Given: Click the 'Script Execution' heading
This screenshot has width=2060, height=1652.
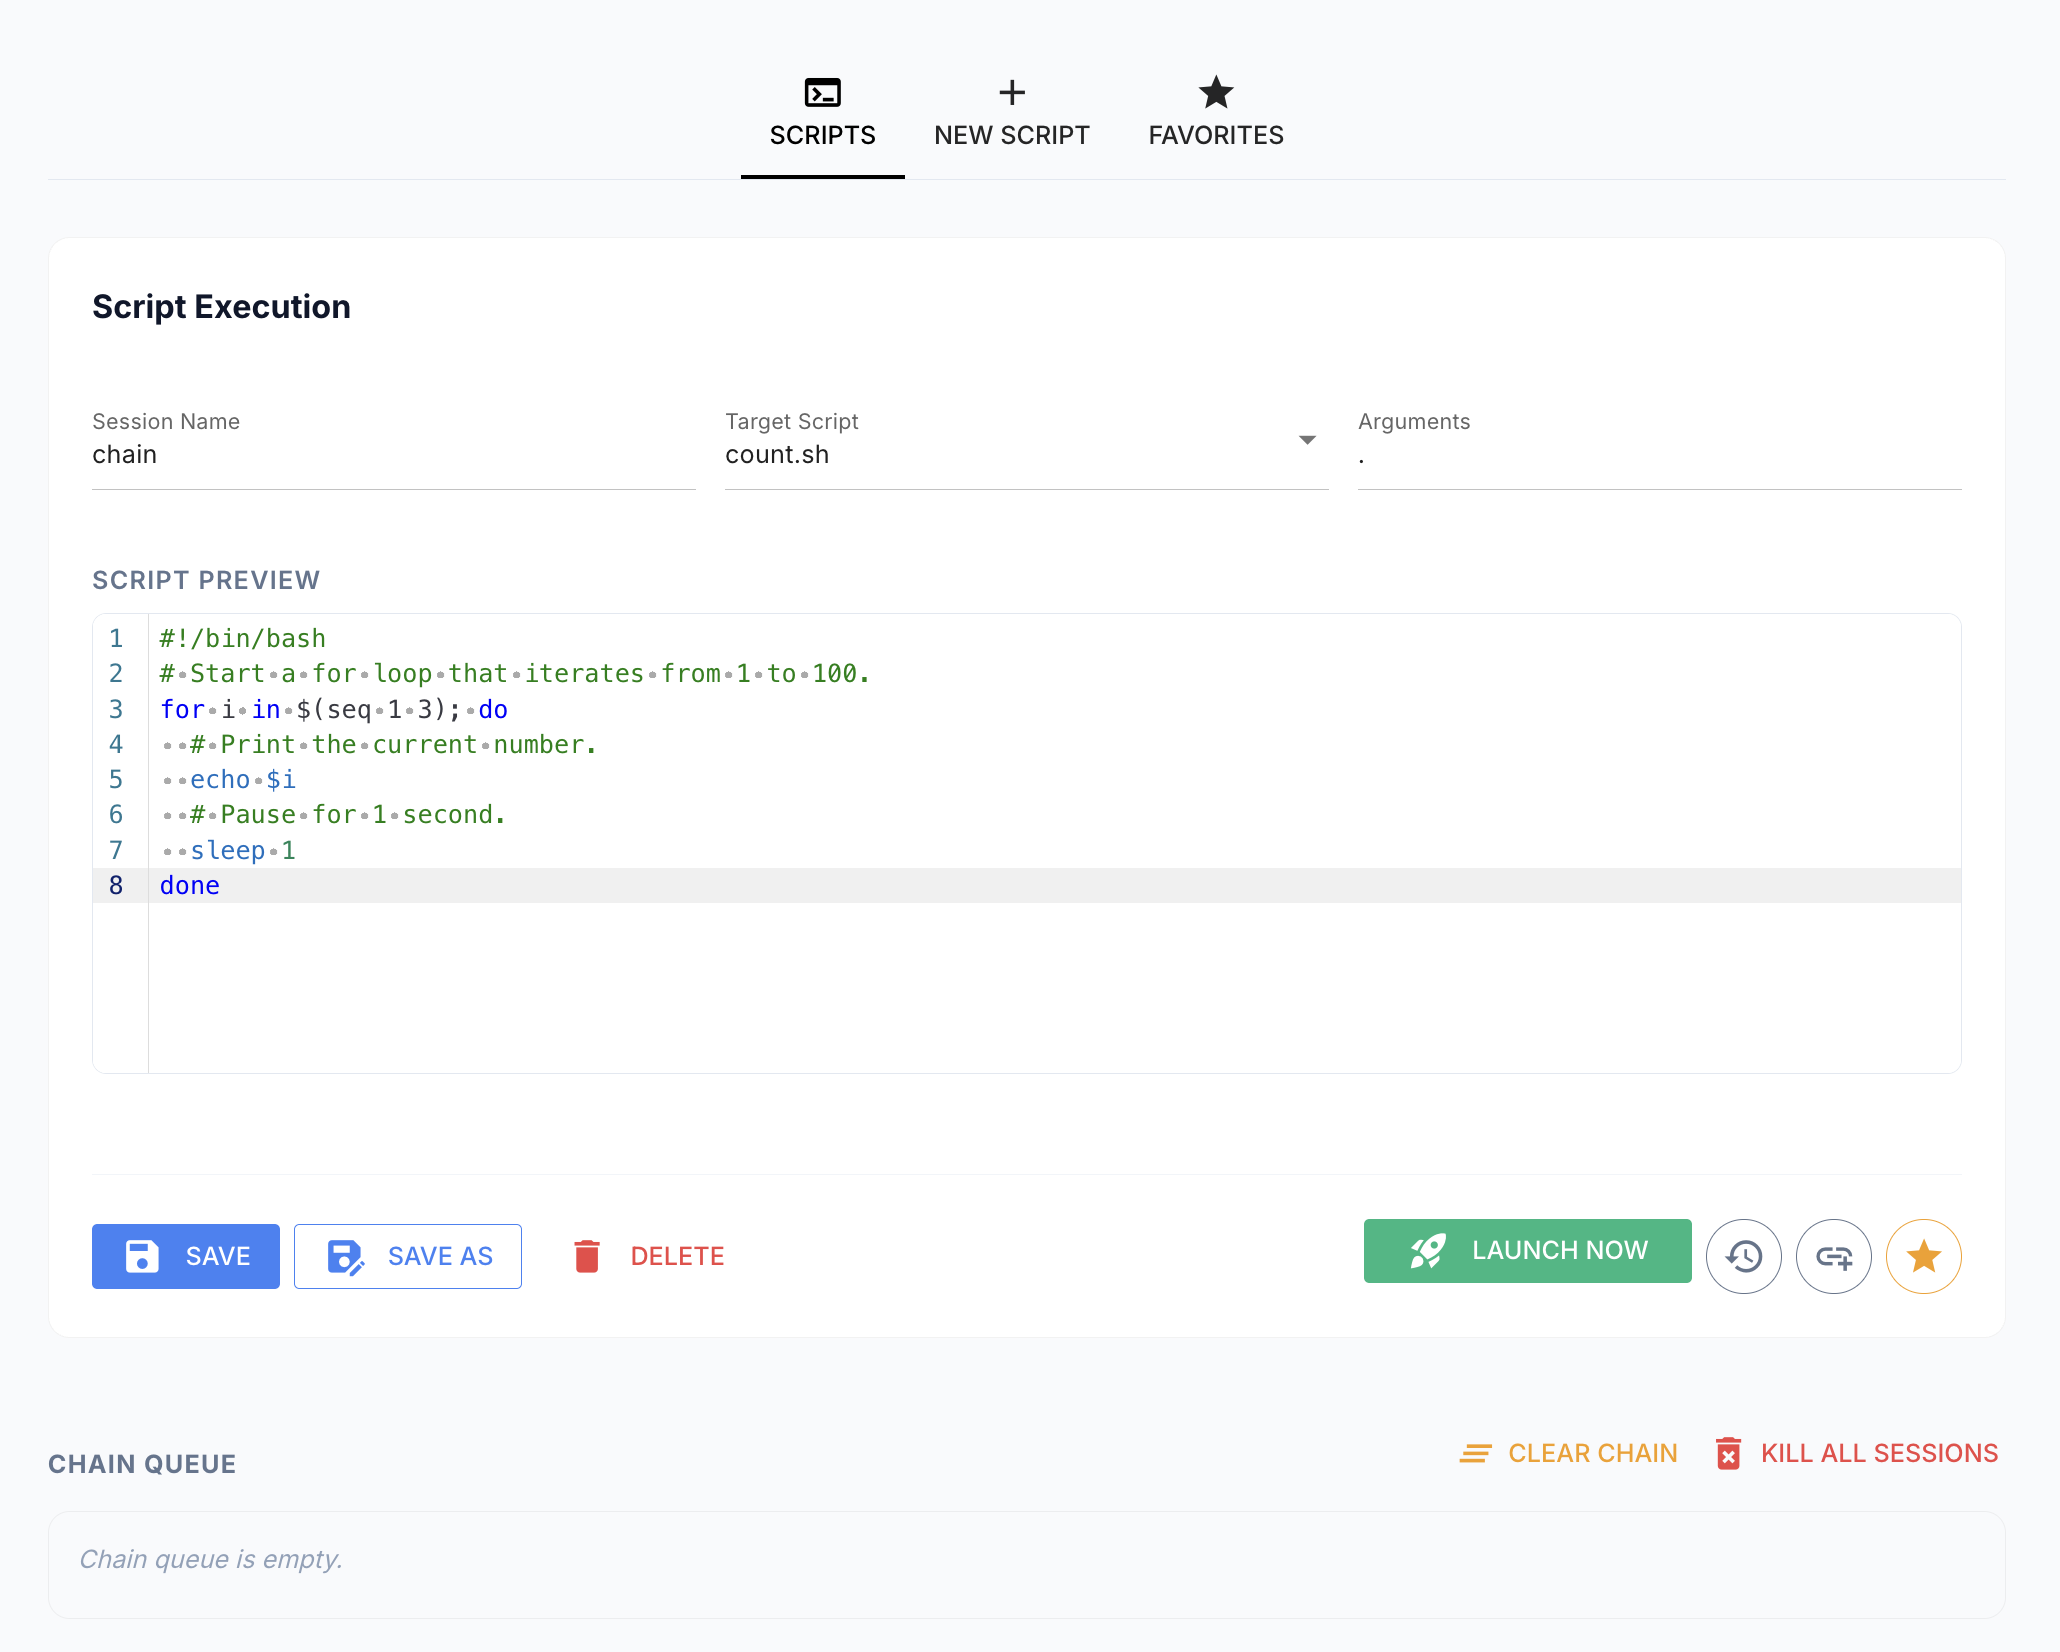Looking at the screenshot, I should pyautogui.click(x=221, y=307).
